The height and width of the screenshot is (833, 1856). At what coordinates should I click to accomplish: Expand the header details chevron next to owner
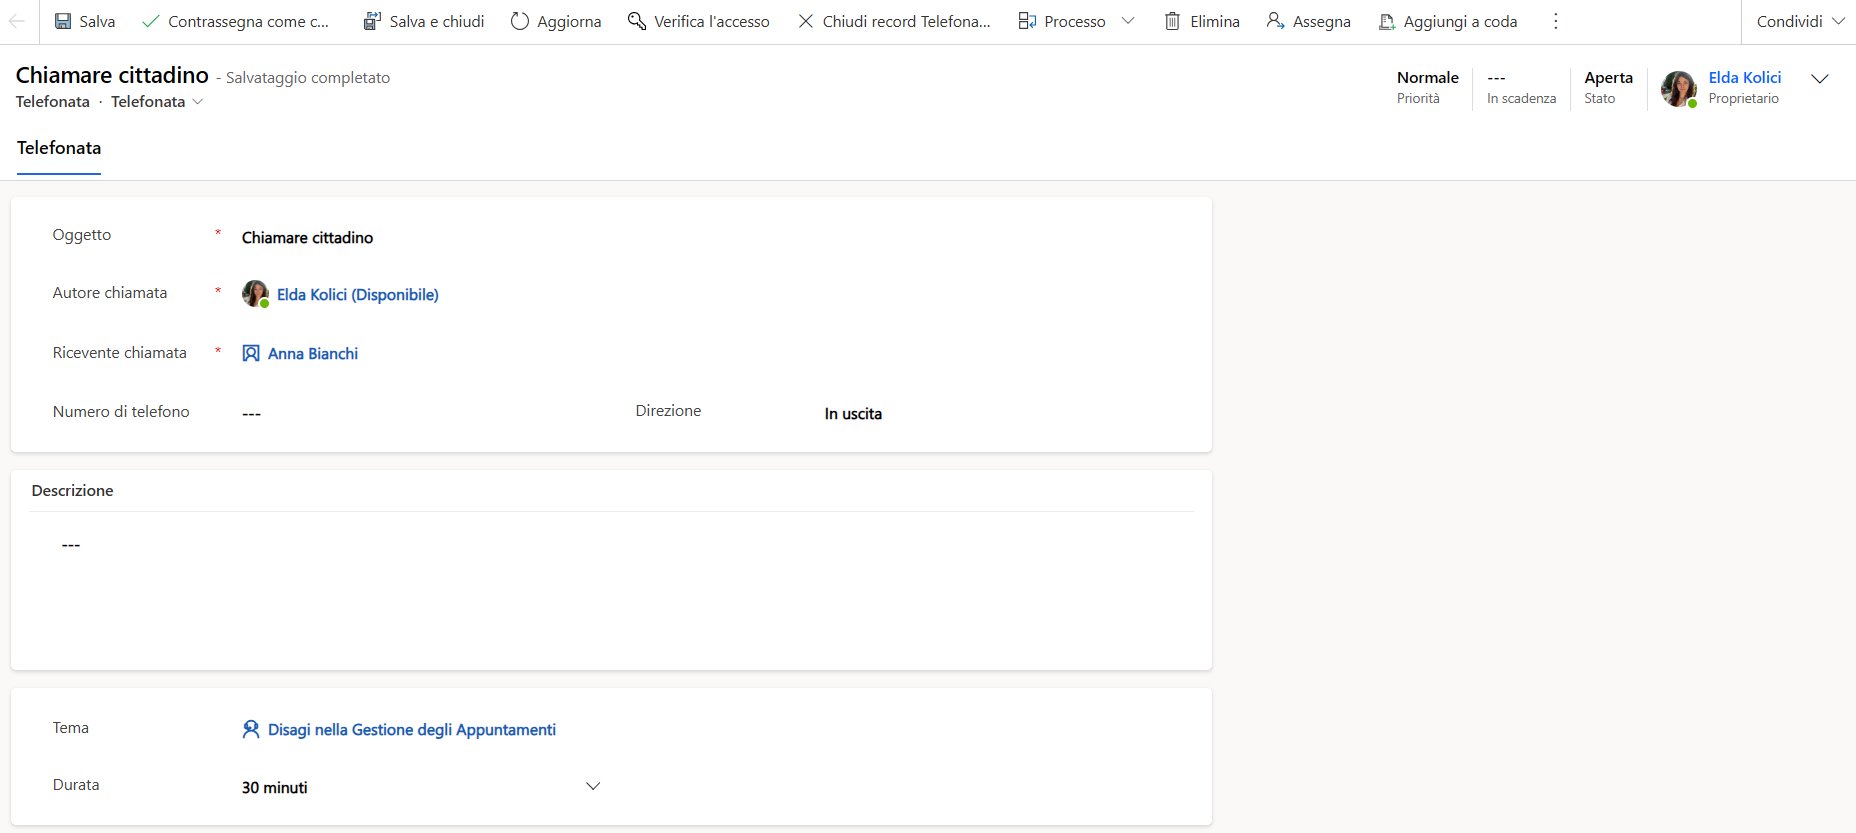point(1820,79)
